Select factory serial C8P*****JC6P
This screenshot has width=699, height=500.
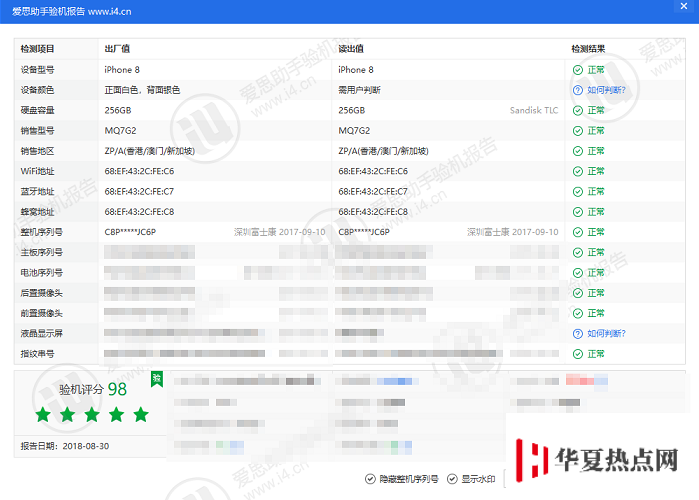point(130,232)
